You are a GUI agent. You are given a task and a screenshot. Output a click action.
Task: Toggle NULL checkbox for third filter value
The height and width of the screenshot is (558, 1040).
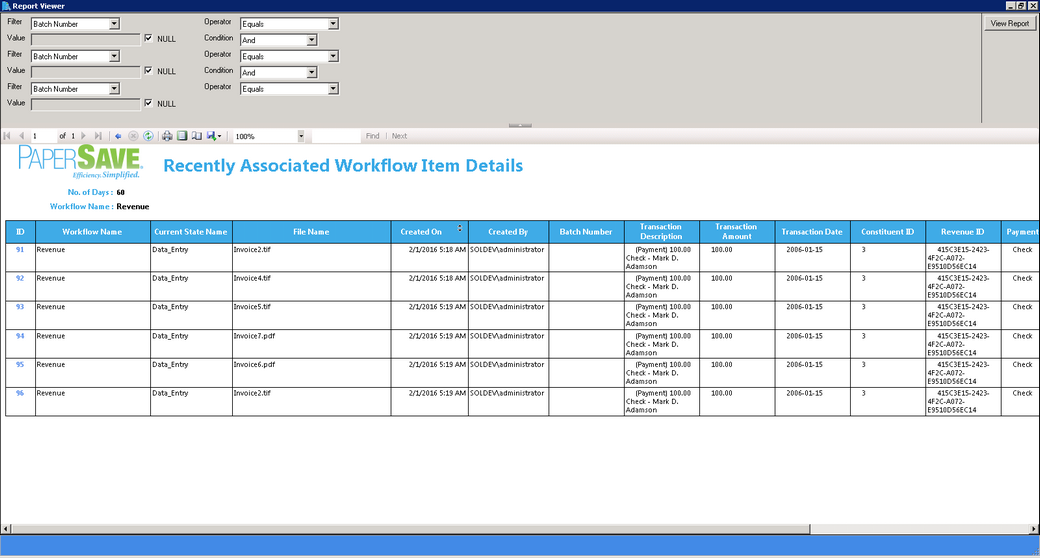click(x=149, y=104)
